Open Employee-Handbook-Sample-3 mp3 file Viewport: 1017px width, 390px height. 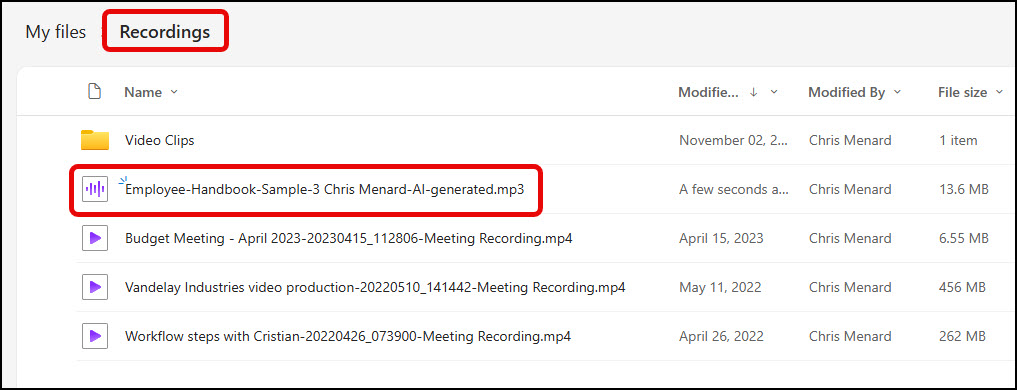coord(324,189)
